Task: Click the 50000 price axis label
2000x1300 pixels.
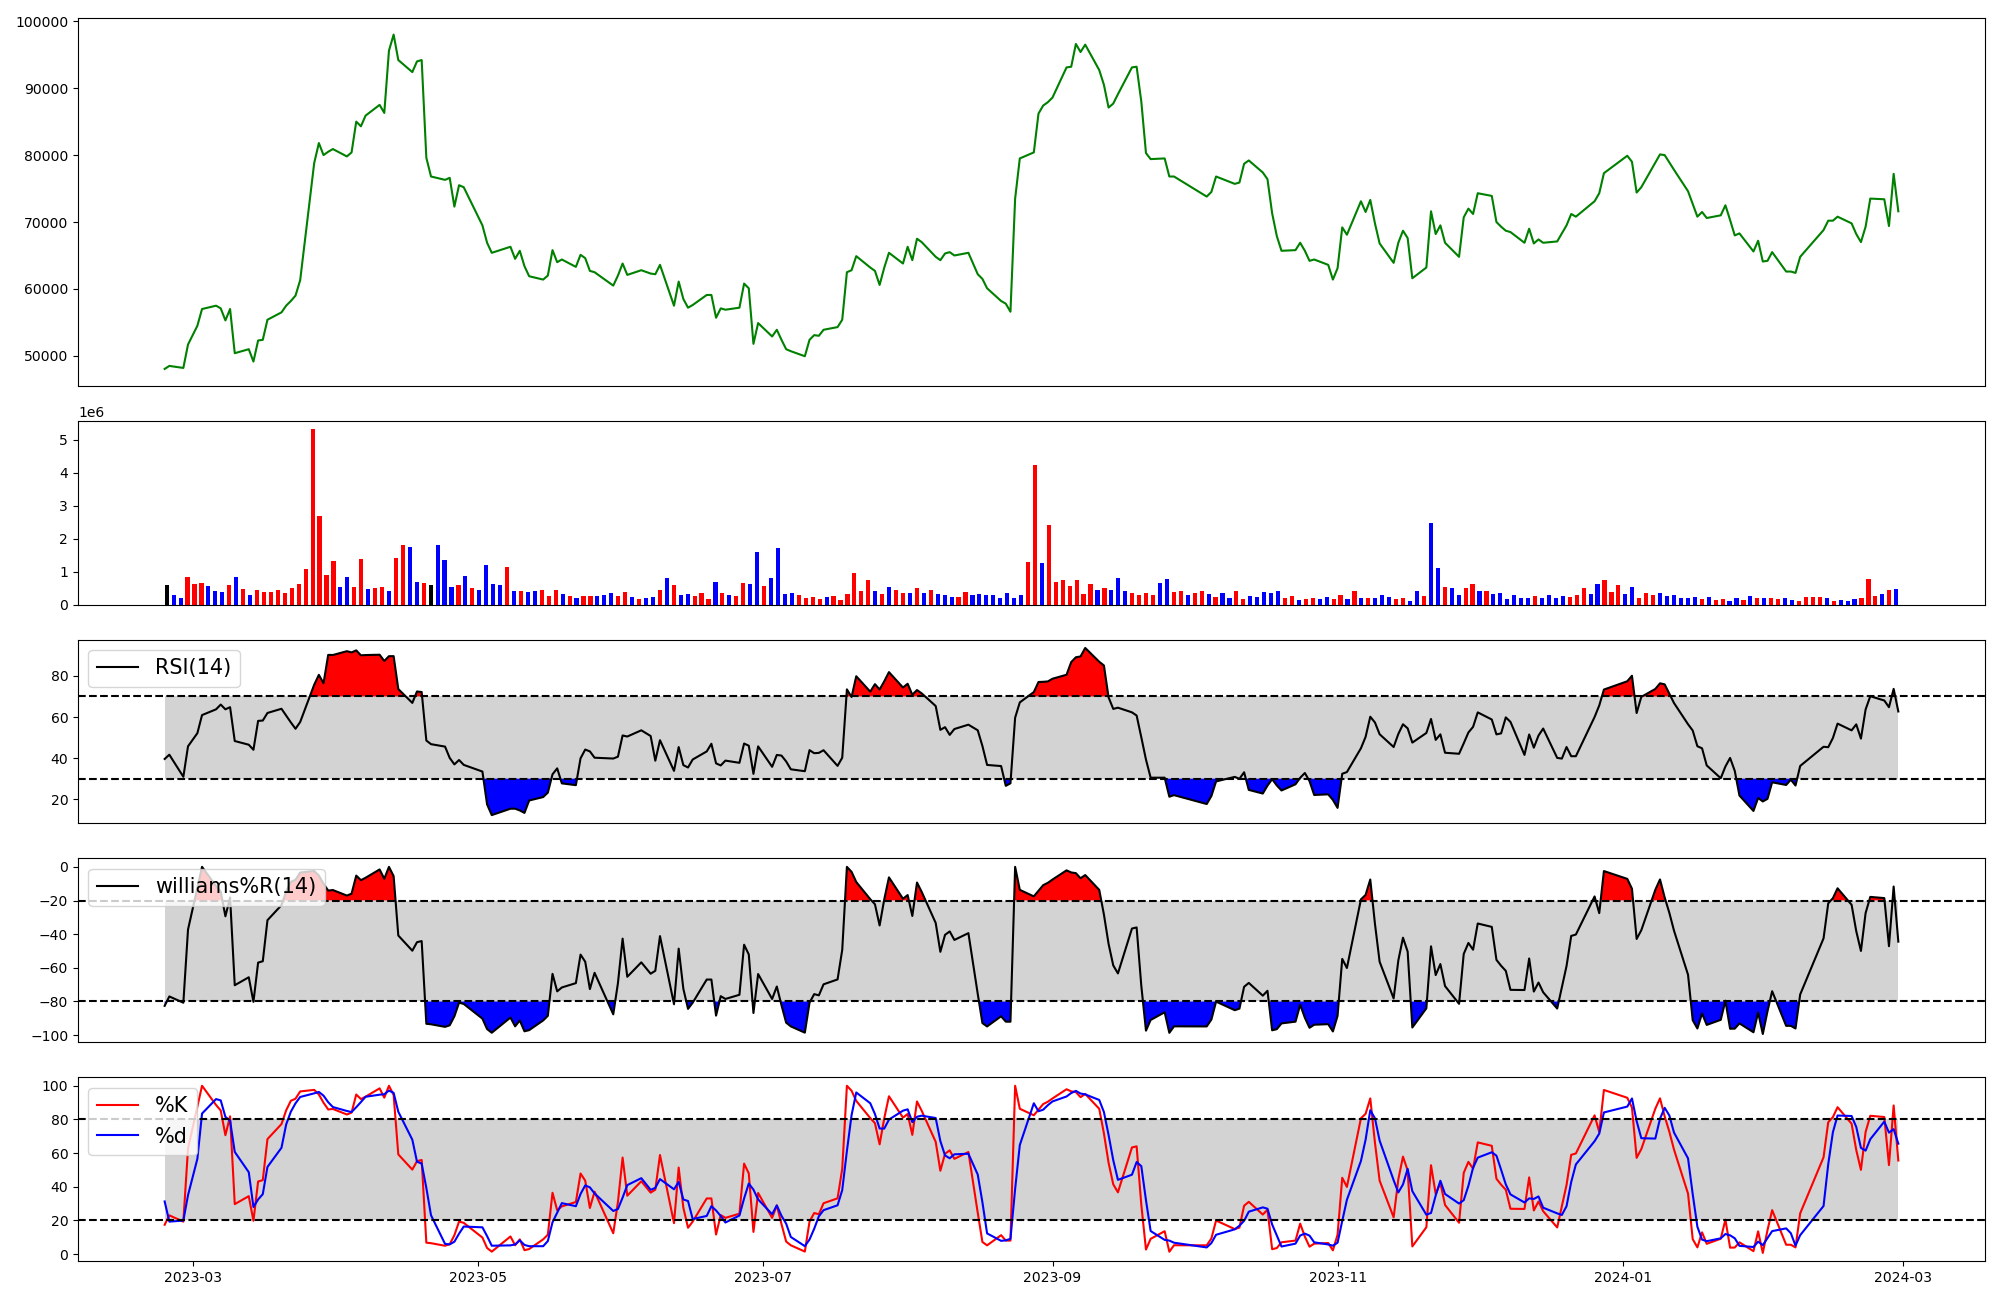Action: [x=46, y=356]
